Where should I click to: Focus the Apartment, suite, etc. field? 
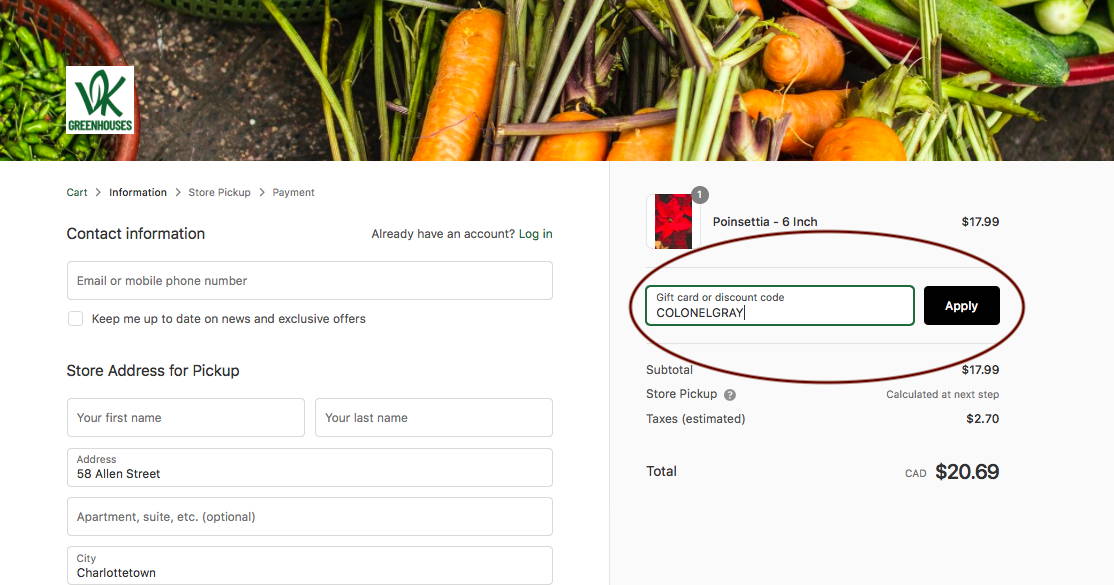[x=310, y=517]
